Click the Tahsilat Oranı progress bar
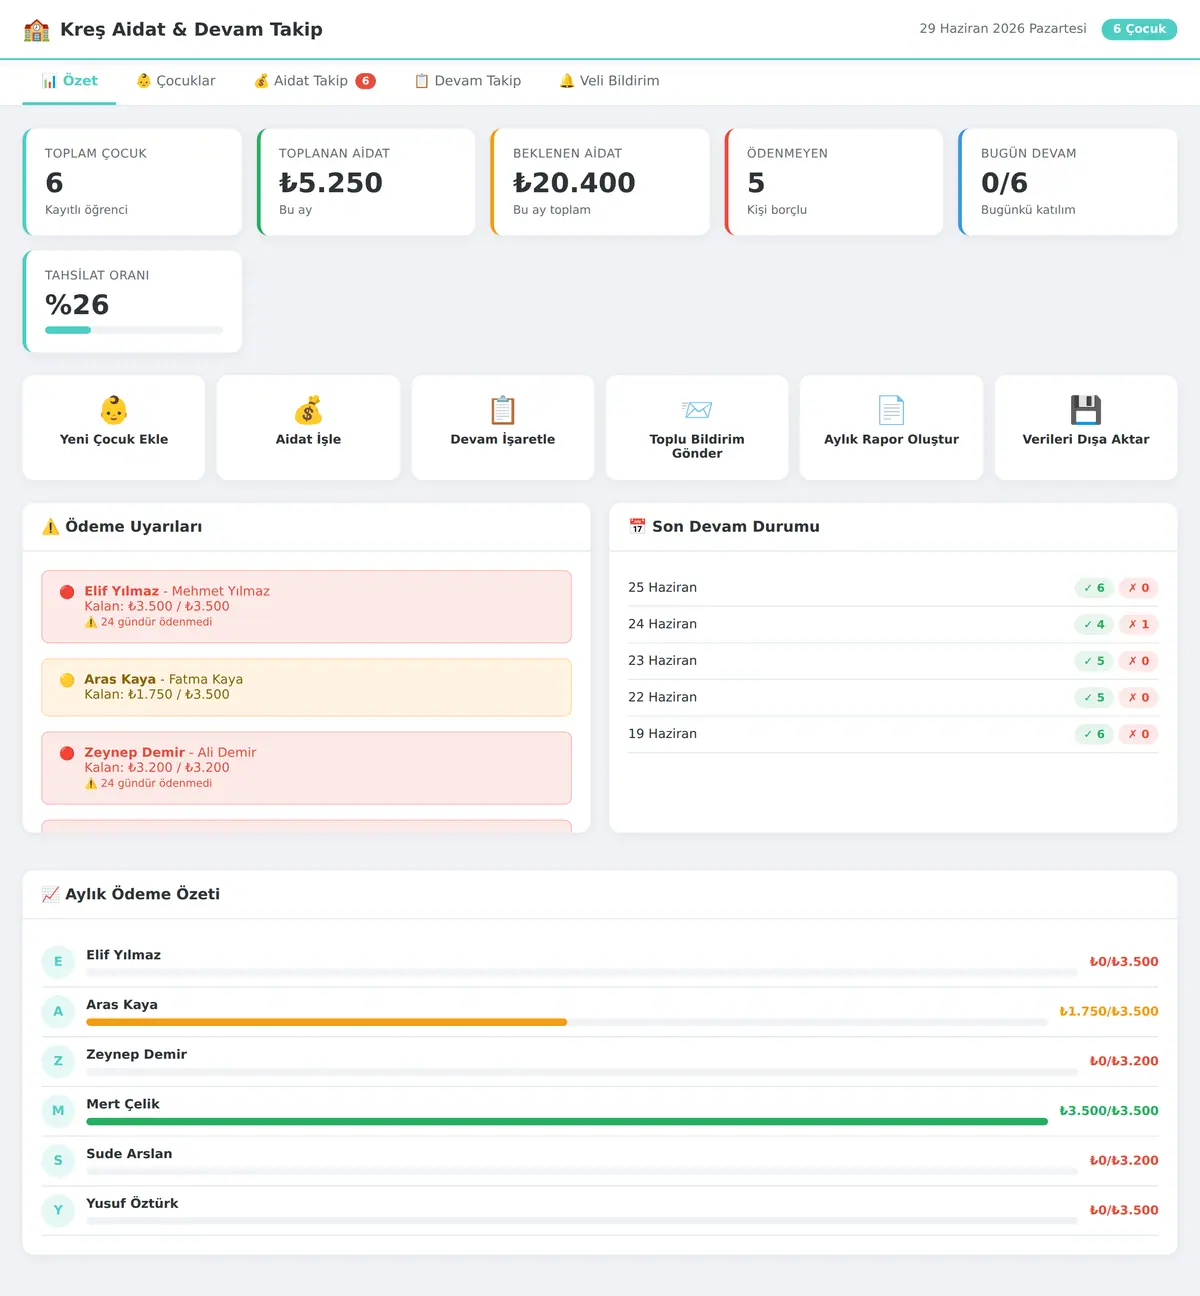Screen dimensions: 1200x1296 point(134,330)
